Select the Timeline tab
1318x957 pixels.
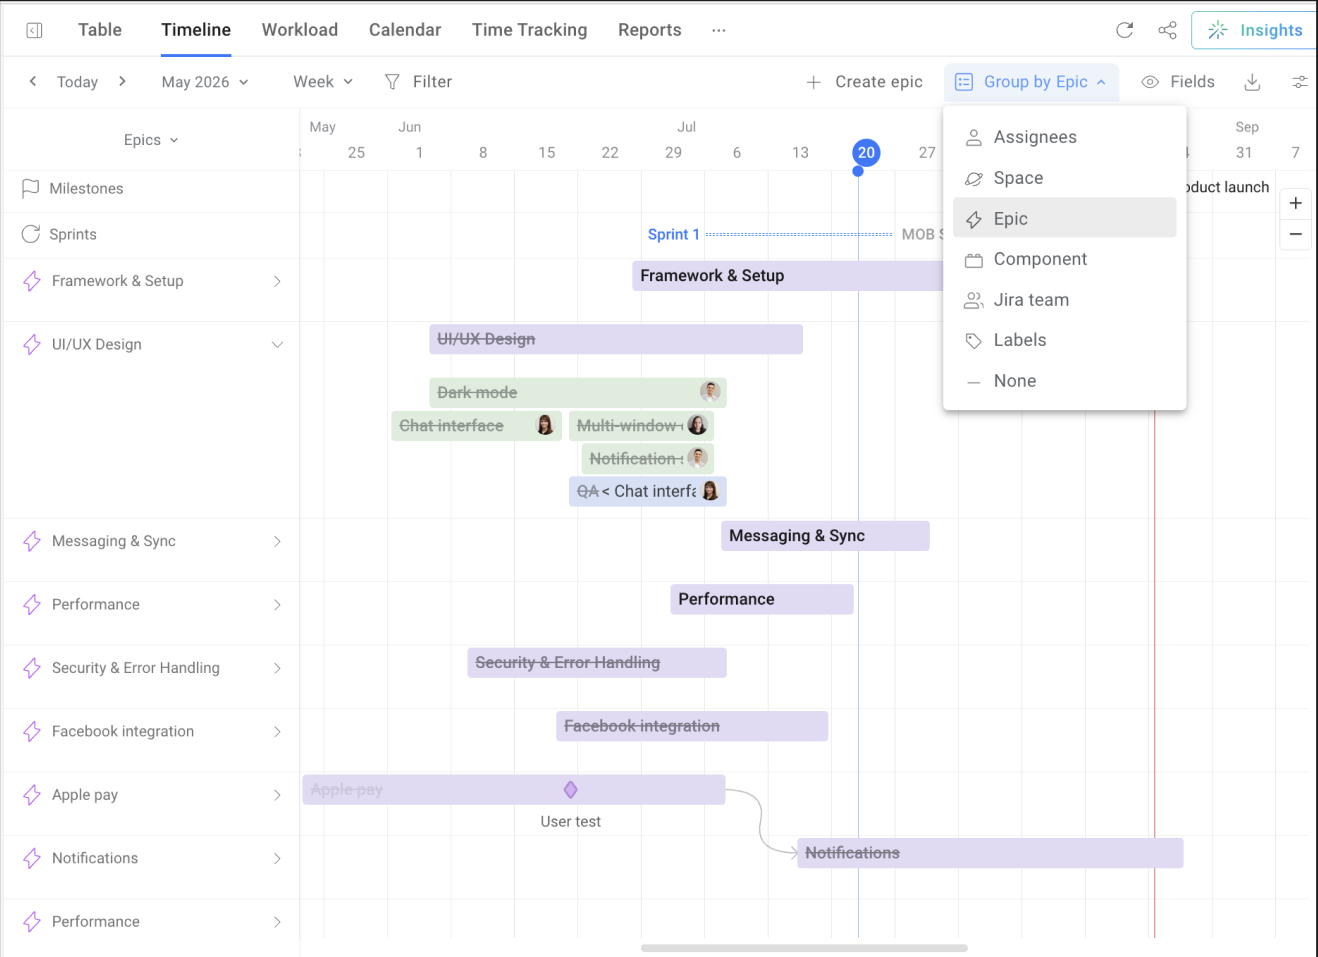[196, 30]
